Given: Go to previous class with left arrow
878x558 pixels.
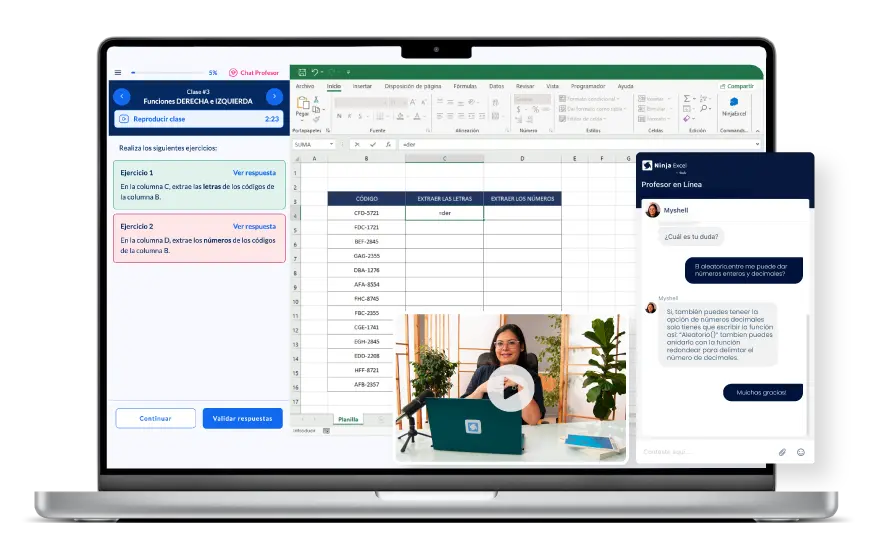Looking at the screenshot, I should click(122, 97).
